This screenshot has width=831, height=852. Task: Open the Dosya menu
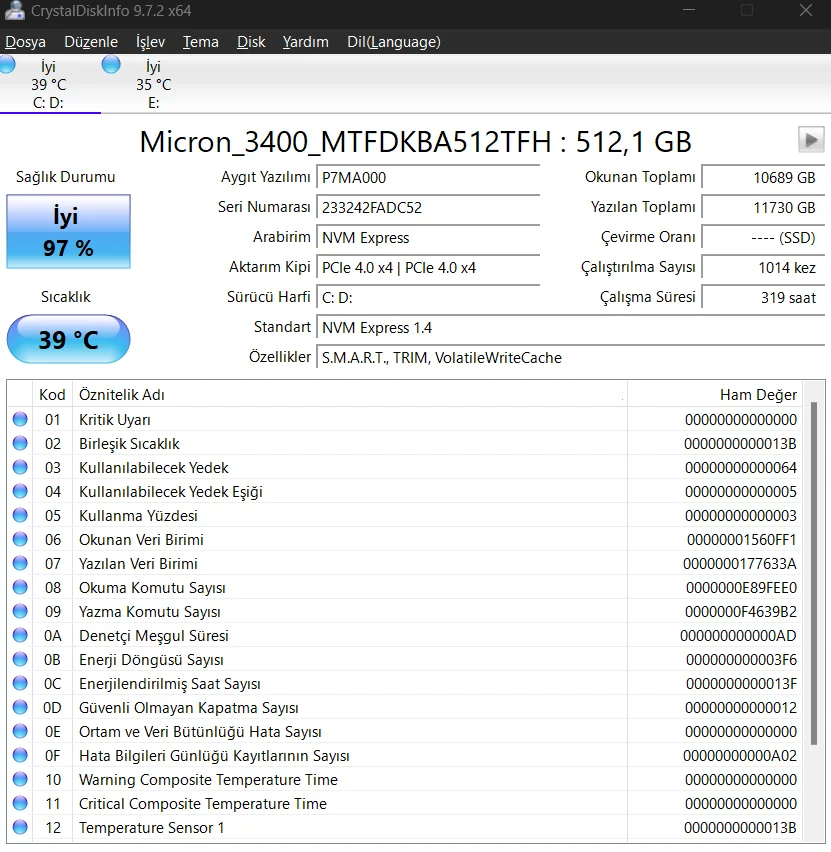[x=25, y=42]
